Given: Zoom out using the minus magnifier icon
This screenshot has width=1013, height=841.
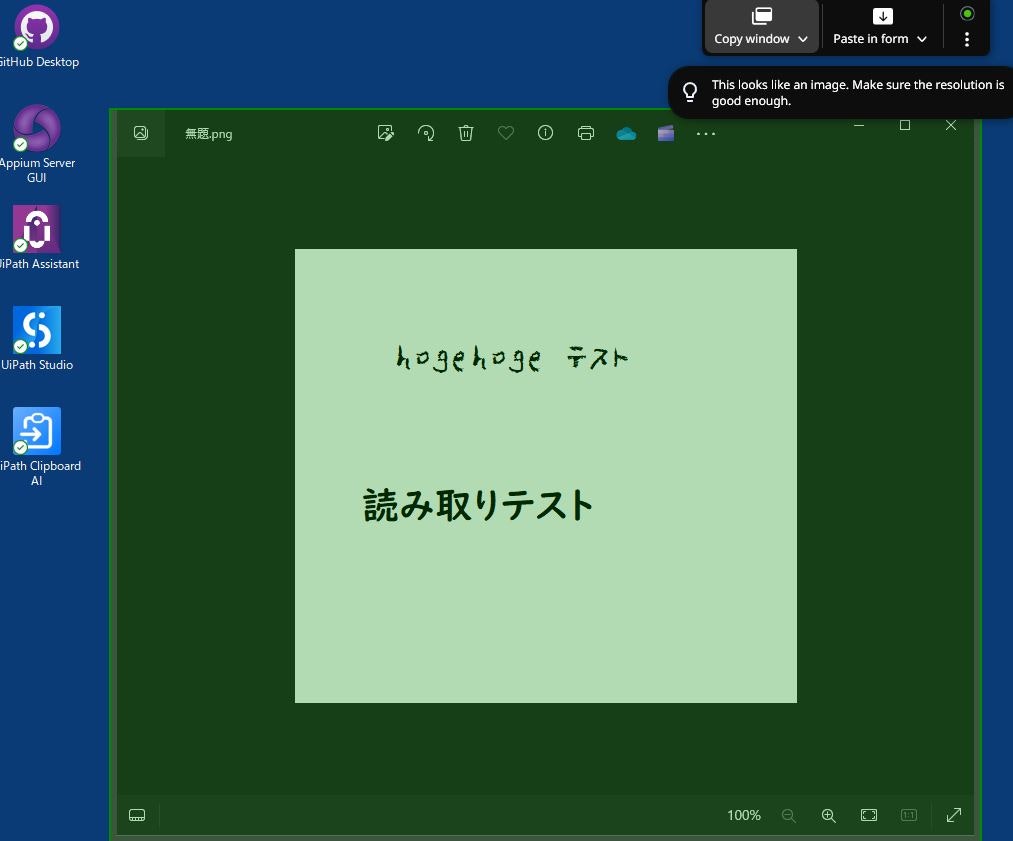Looking at the screenshot, I should click(x=788, y=815).
